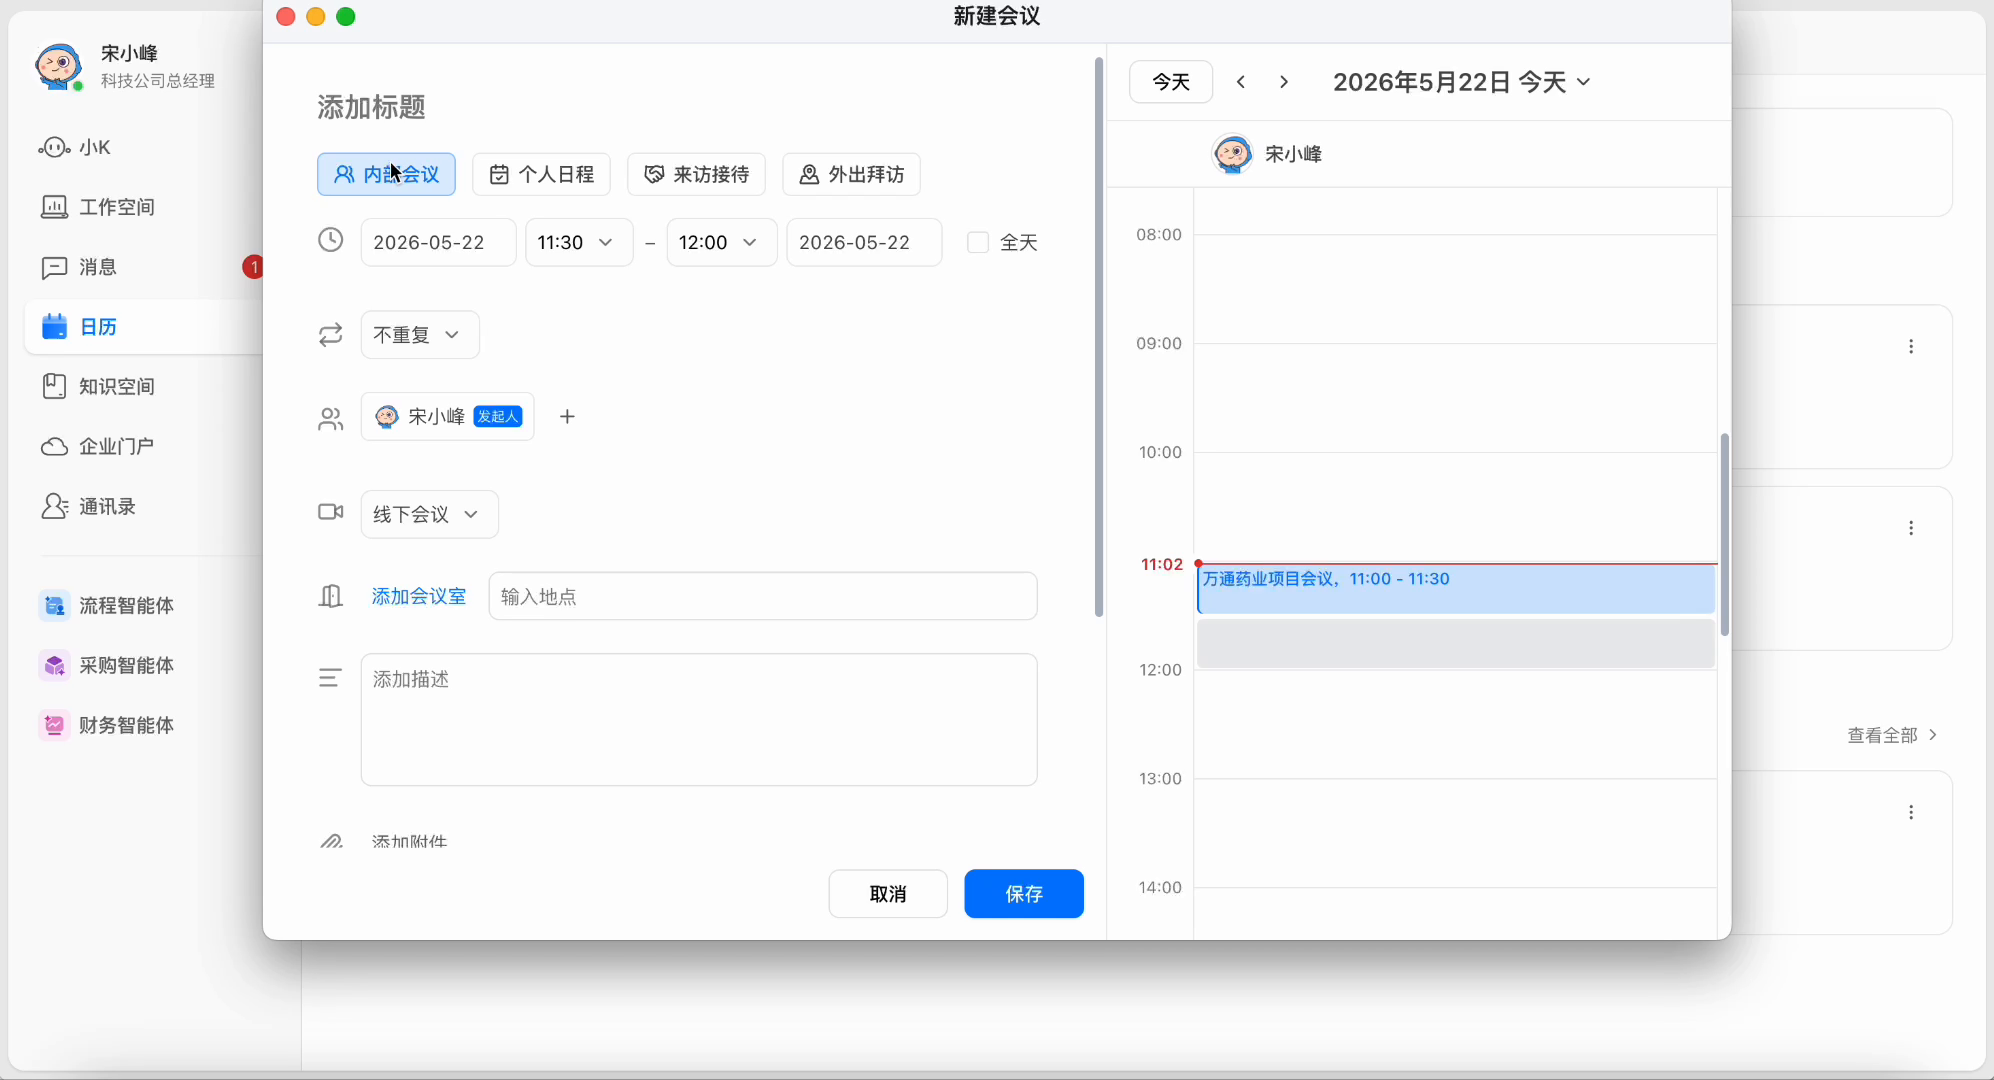Screen dimensions: 1994x1080
Task: Select the 外出拜访 tab
Action: pyautogui.click(x=851, y=175)
